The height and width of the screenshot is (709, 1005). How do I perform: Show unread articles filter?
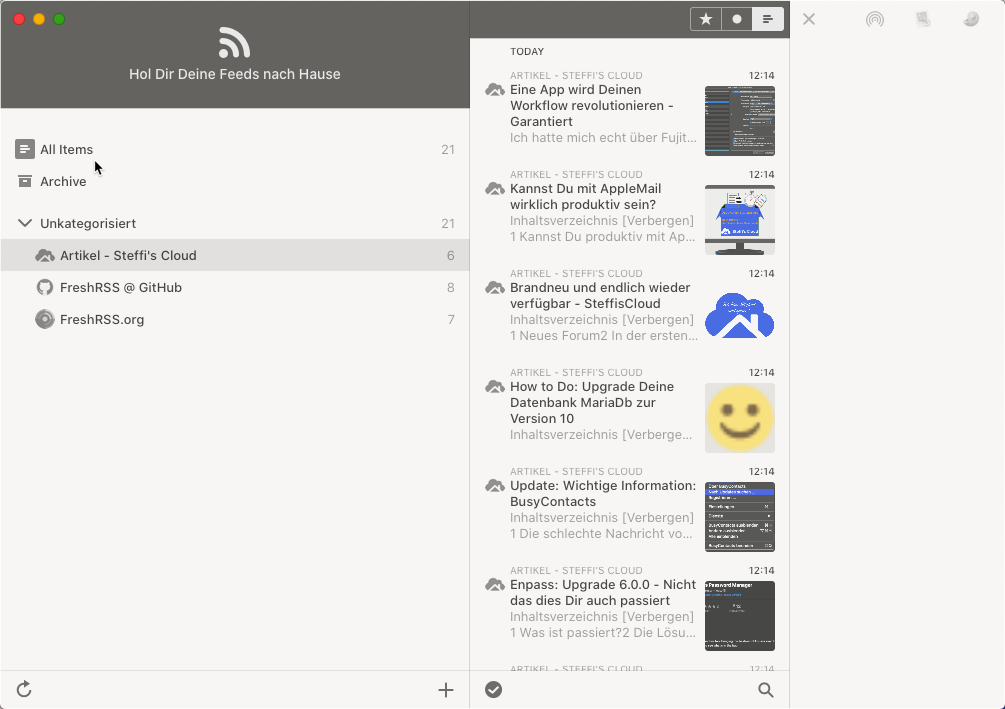[x=737, y=19]
